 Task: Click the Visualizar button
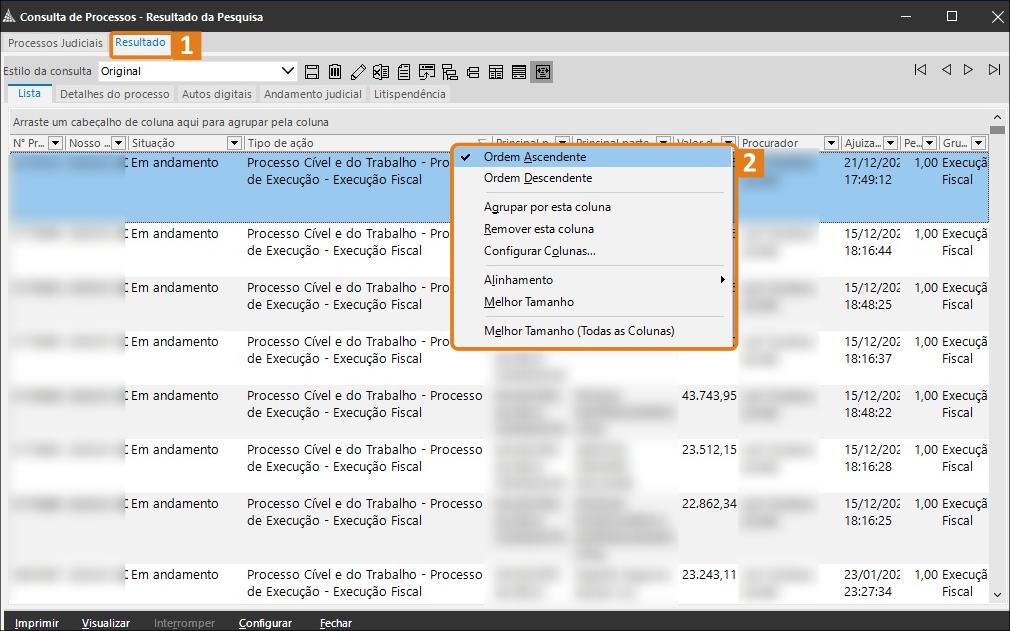pyautogui.click(x=106, y=623)
